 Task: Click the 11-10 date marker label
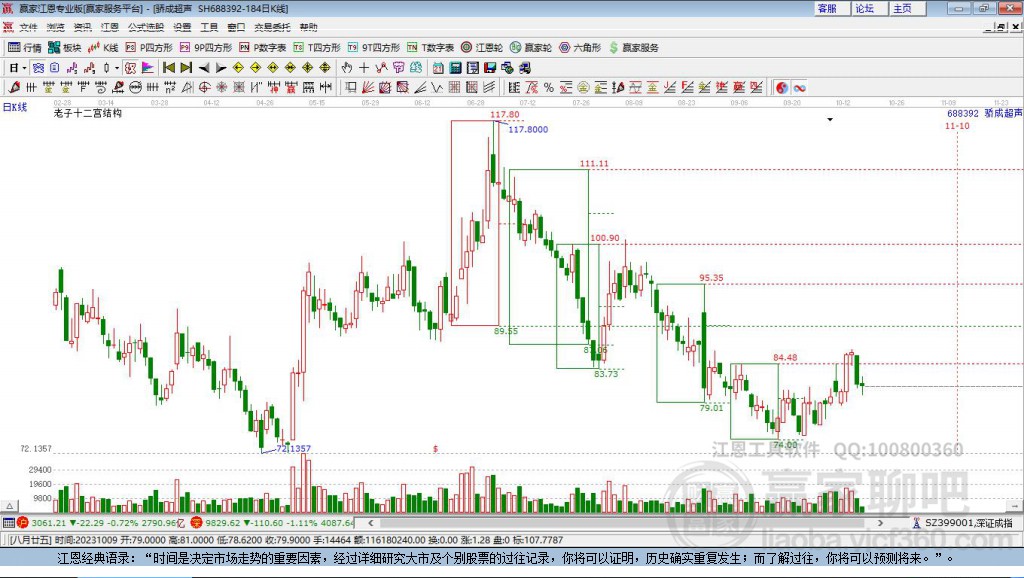pos(957,125)
